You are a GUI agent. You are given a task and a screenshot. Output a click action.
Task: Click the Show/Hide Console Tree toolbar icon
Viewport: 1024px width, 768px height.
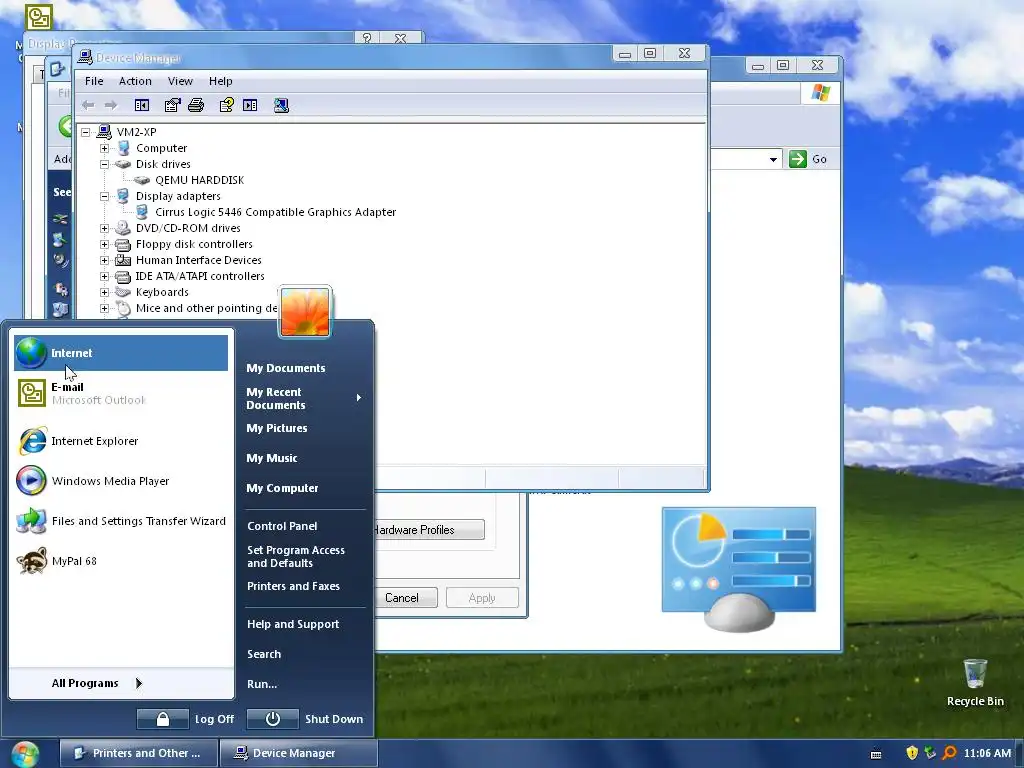click(142, 105)
